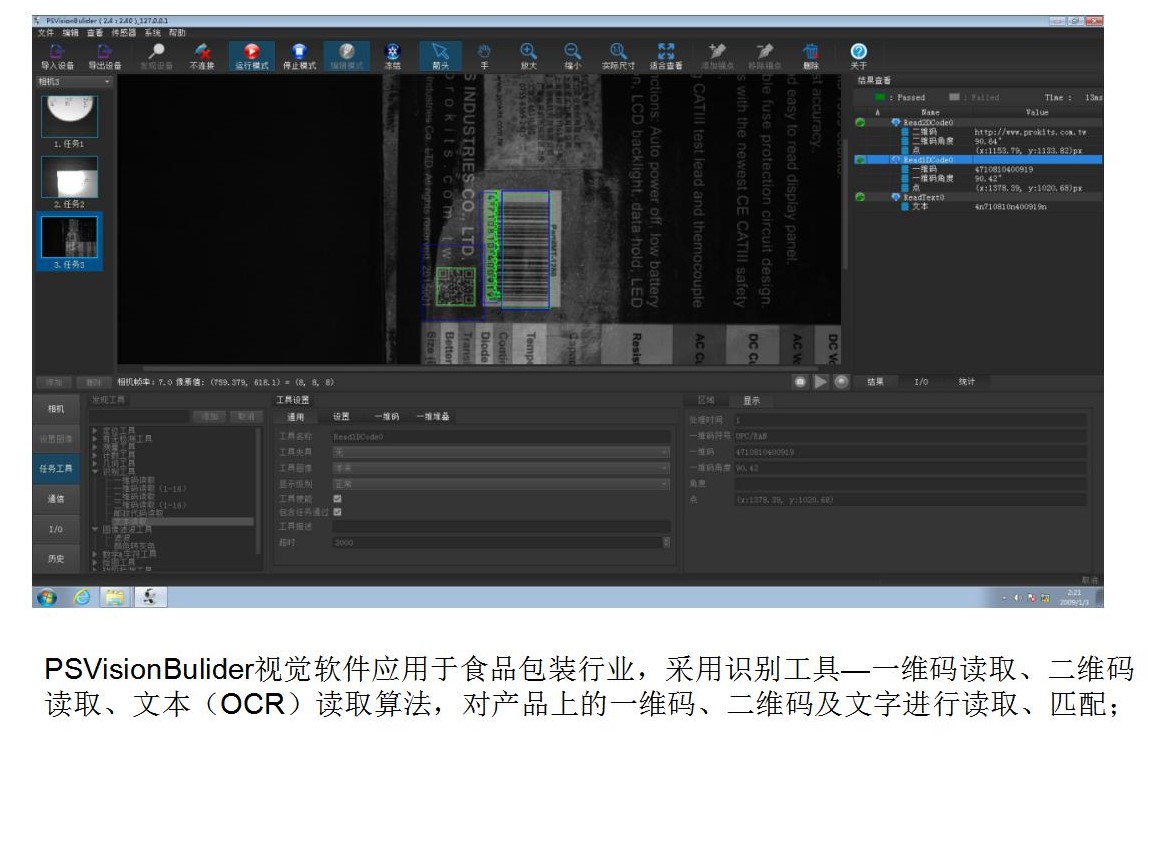
Task: Toggle the 包含任务通过 checkbox
Action: [337, 512]
